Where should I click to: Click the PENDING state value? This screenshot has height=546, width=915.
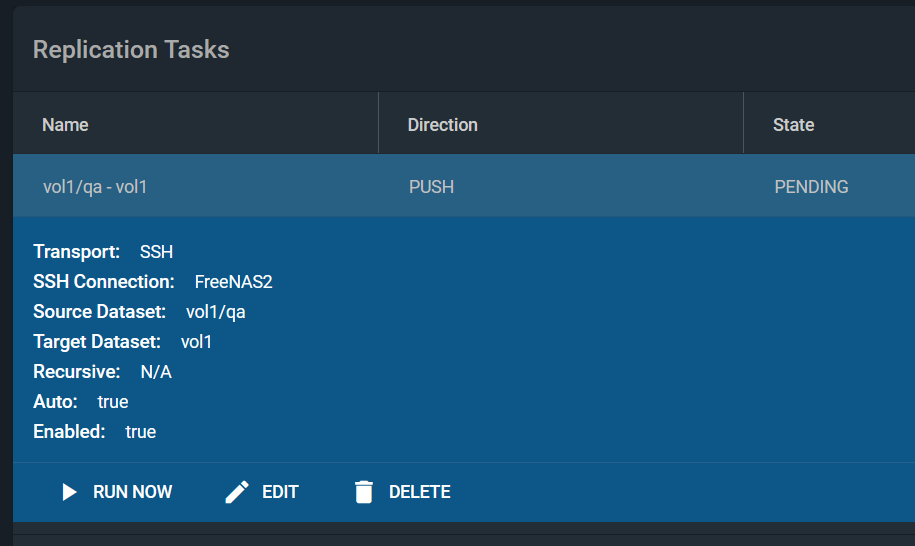(x=811, y=186)
